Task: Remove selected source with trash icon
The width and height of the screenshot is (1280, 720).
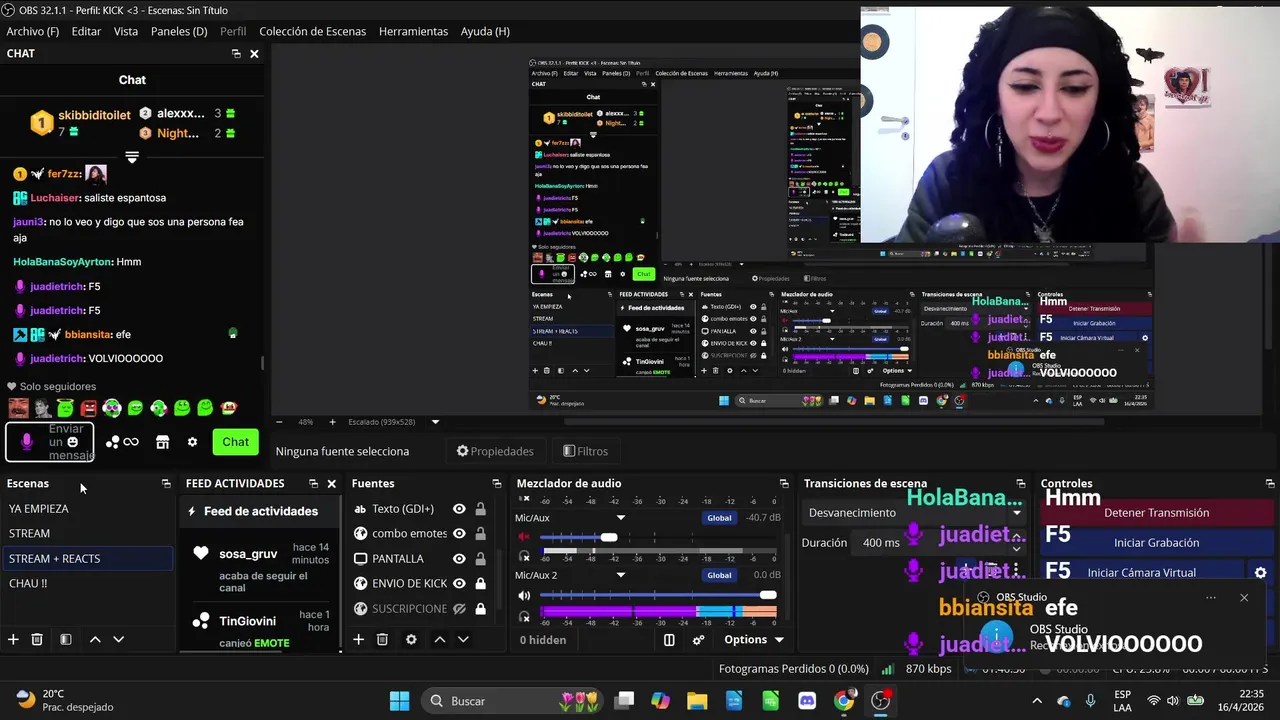Action: point(382,639)
